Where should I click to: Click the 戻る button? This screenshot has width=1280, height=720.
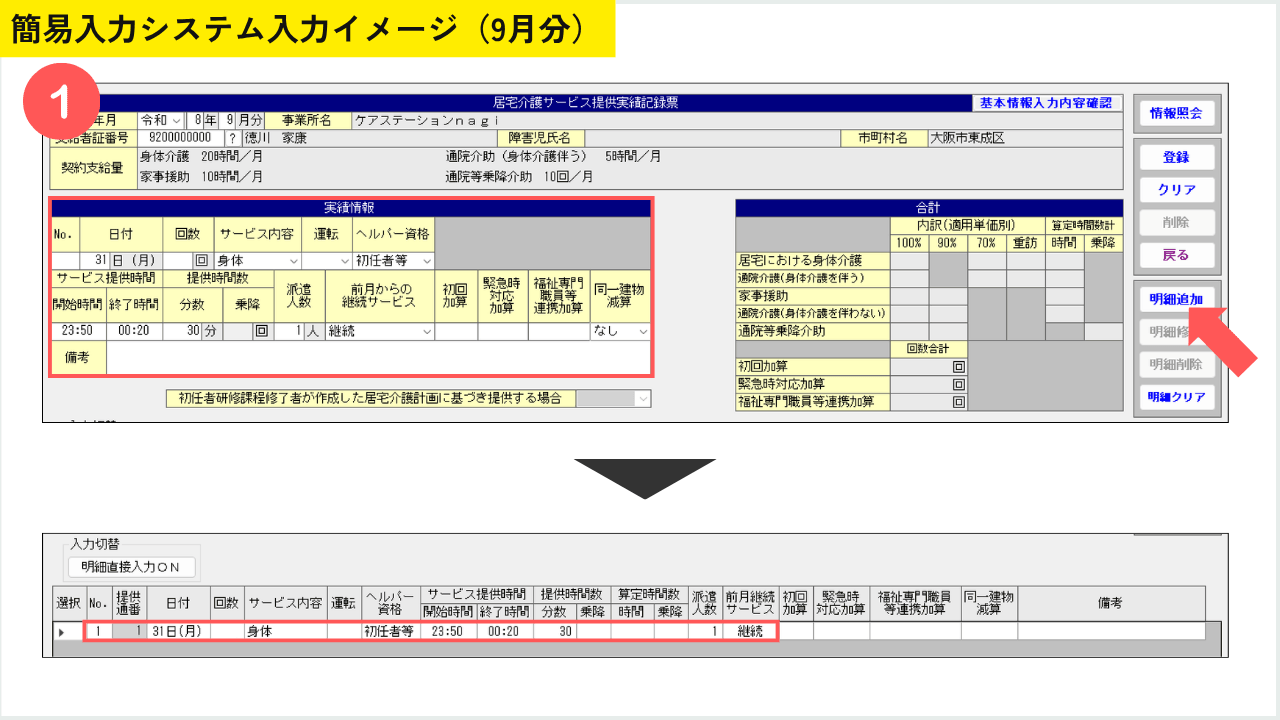point(1176,254)
